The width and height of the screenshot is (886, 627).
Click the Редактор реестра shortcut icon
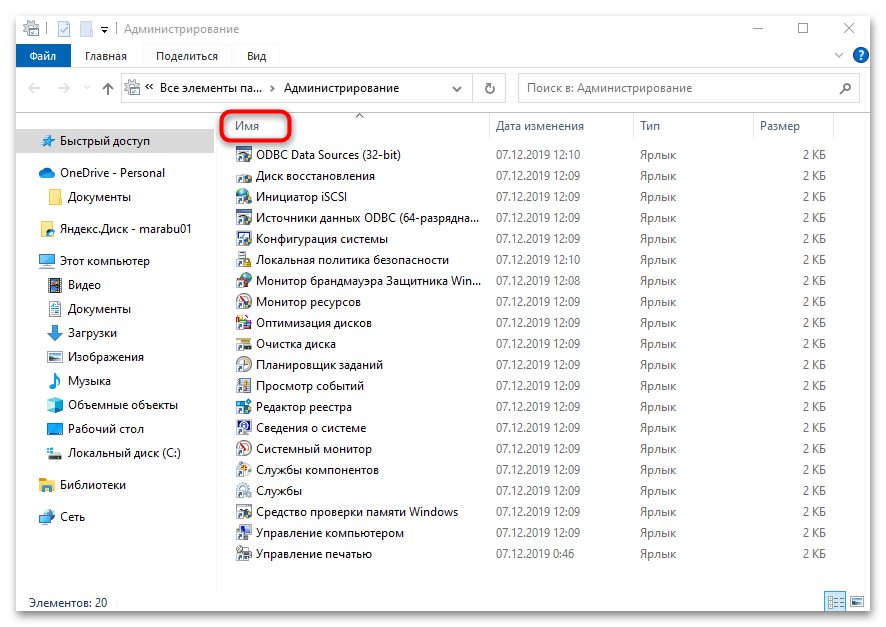[243, 407]
